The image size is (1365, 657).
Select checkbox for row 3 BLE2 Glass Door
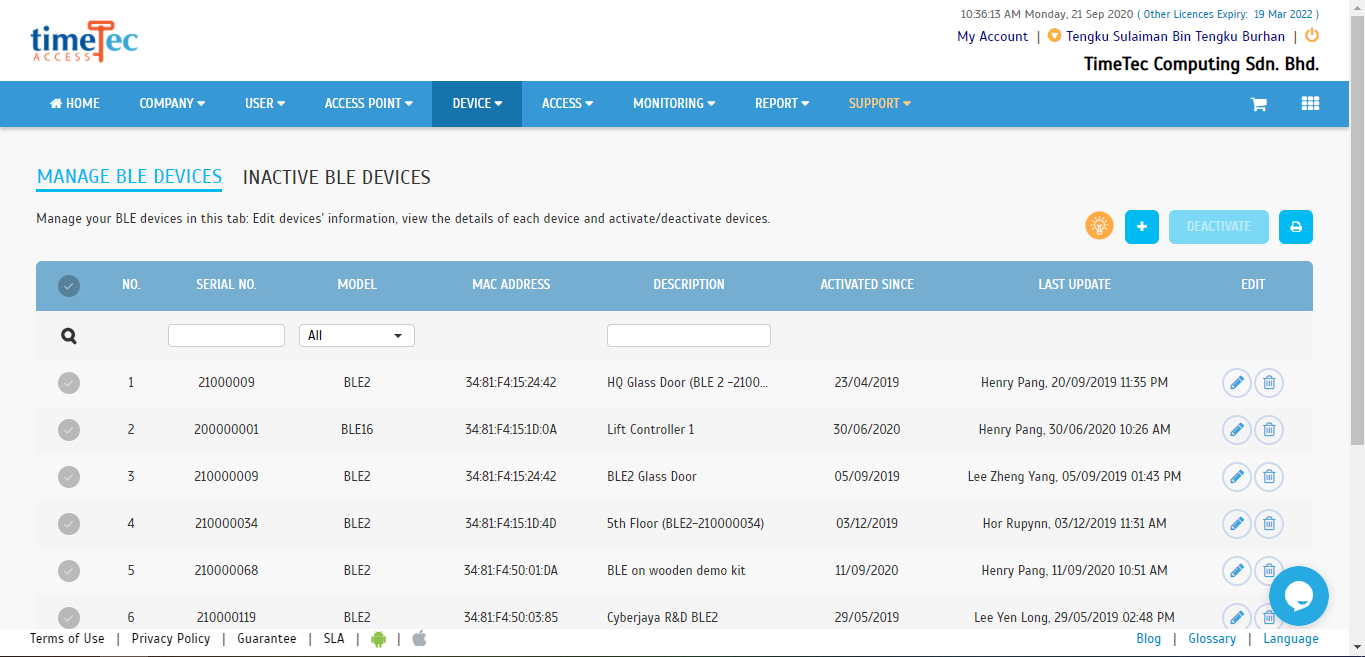tap(68, 476)
